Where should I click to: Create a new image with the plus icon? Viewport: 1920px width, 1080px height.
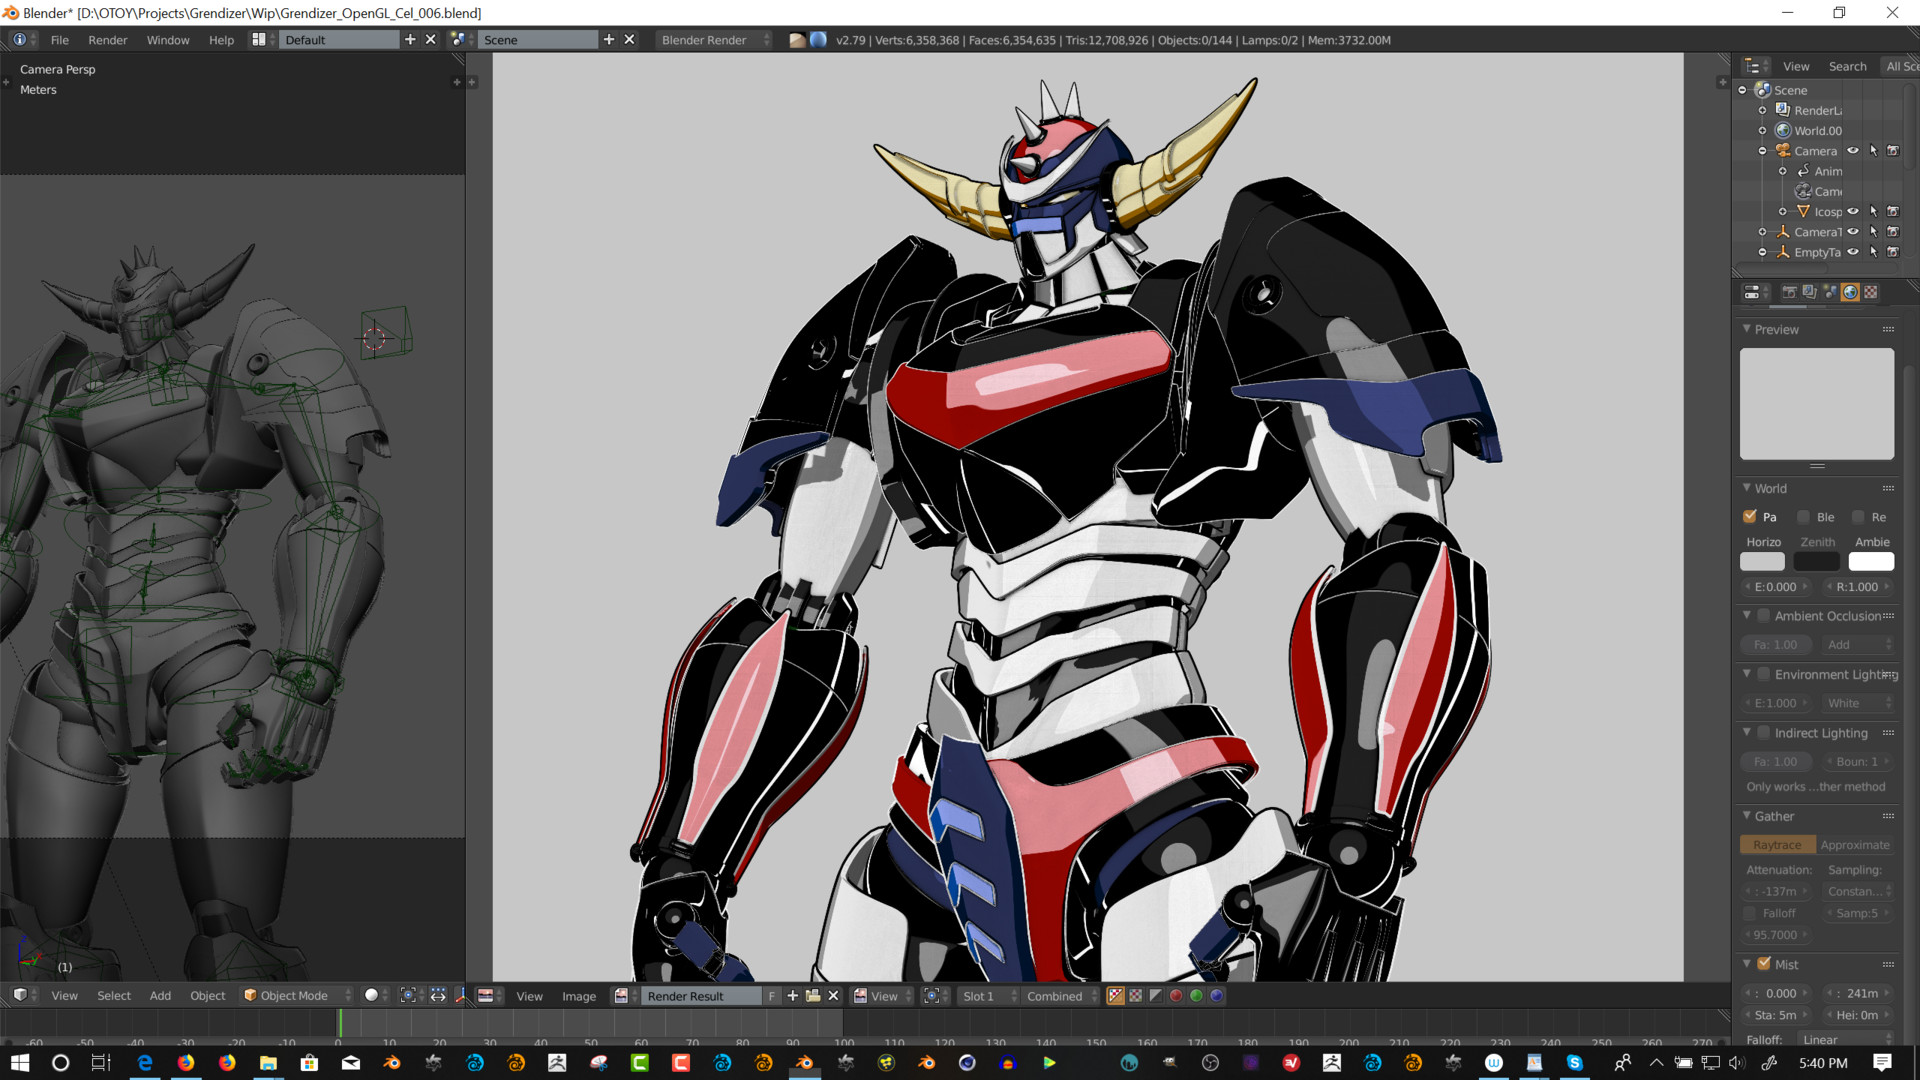tap(792, 996)
